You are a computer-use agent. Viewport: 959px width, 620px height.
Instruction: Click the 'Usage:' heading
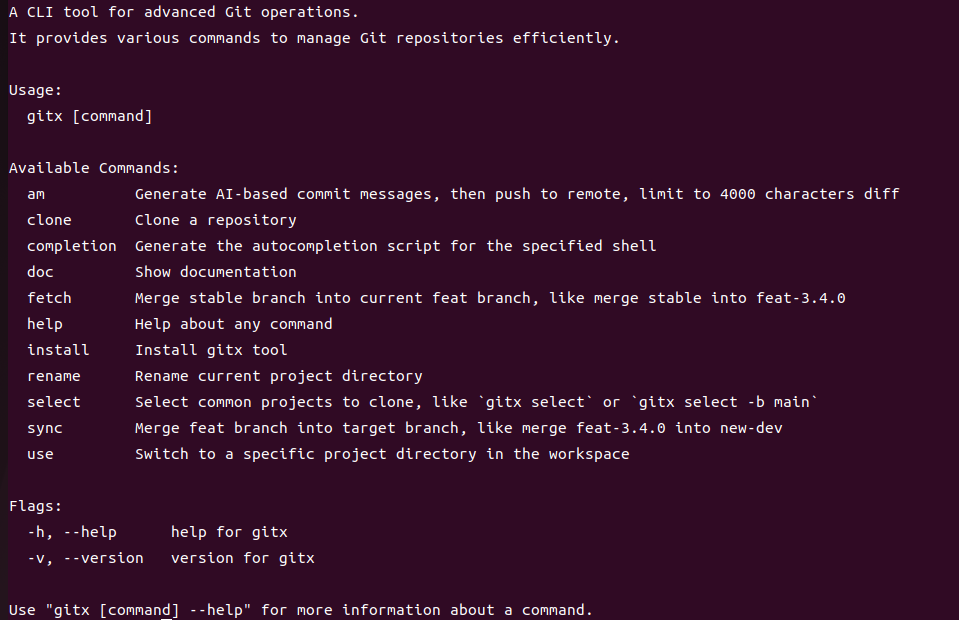[36, 90]
